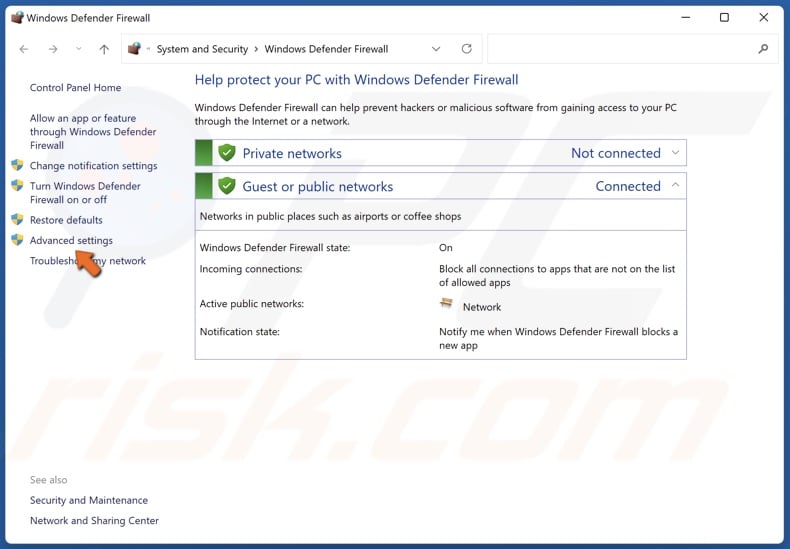Image resolution: width=790 pixels, height=549 pixels.
Task: Click the window title bar firewall icon
Action: 17,18
